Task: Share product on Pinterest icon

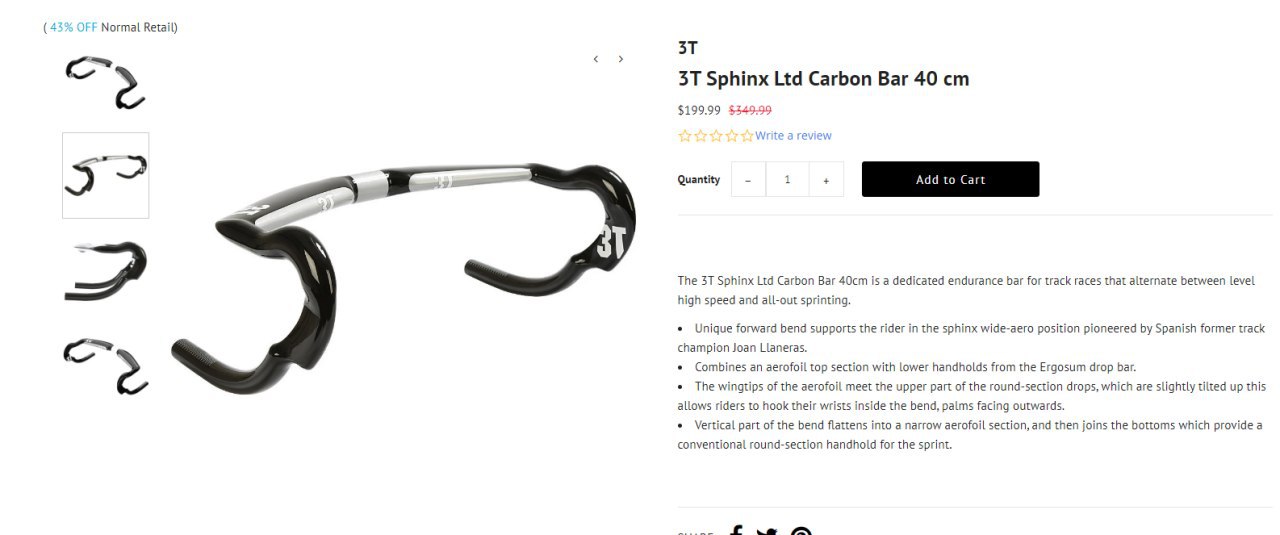Action: click(801, 531)
